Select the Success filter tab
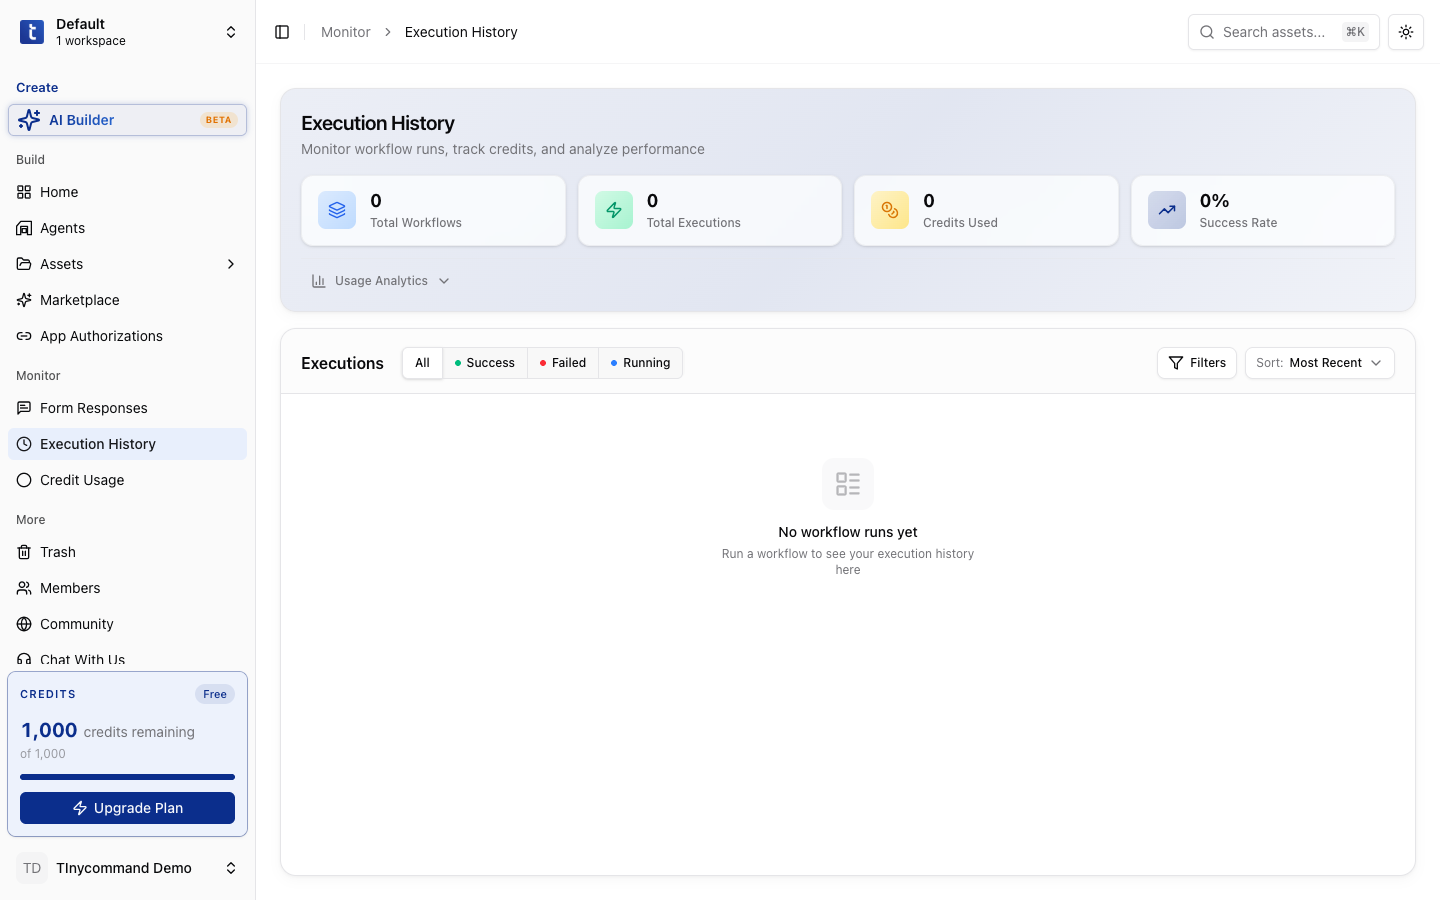 pyautogui.click(x=485, y=363)
